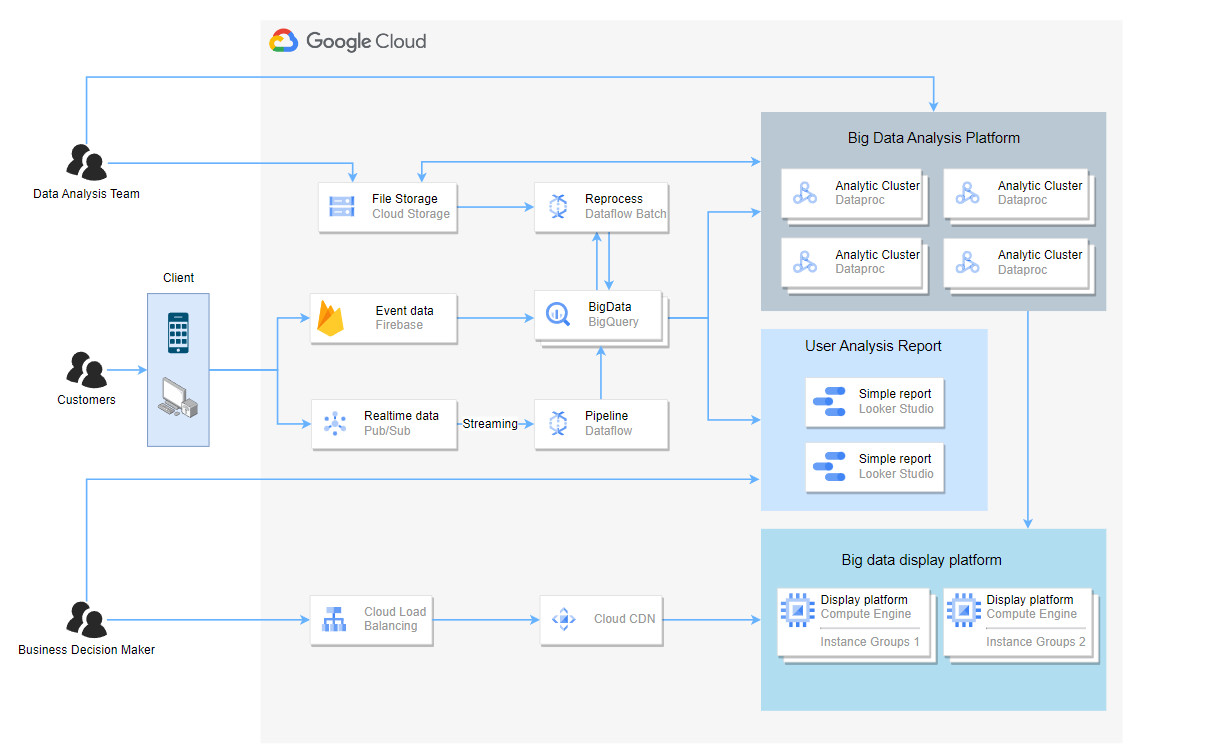1214x750 pixels.
Task: Select Compute Engine icon above Instance Groups 1
Action: tap(797, 608)
